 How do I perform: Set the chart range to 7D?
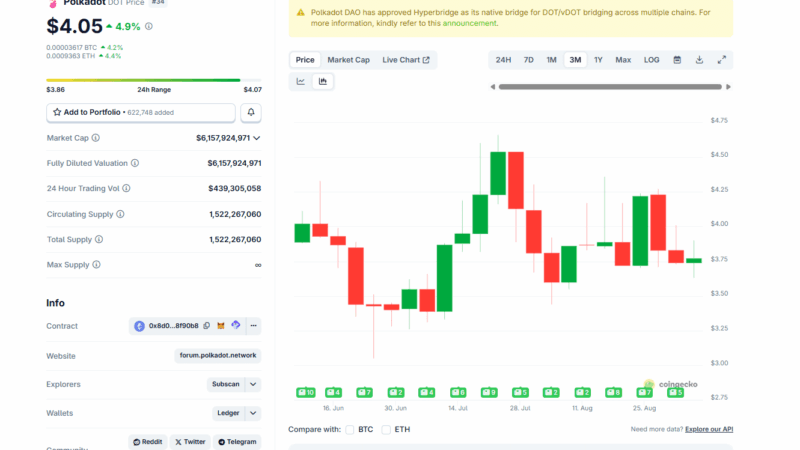[529, 60]
